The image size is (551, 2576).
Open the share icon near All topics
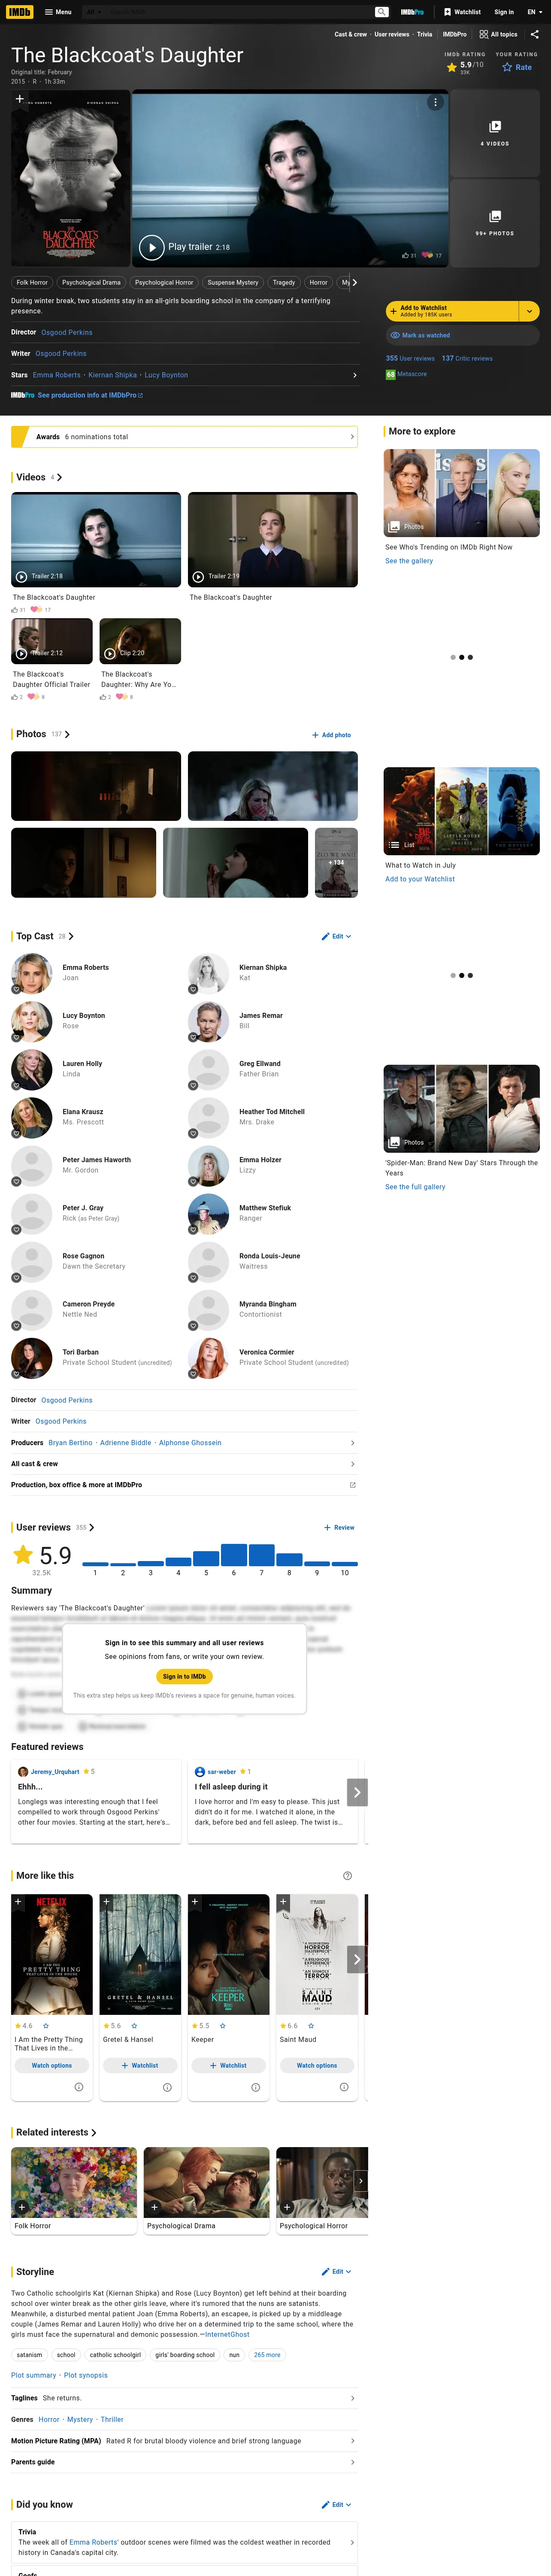534,34
